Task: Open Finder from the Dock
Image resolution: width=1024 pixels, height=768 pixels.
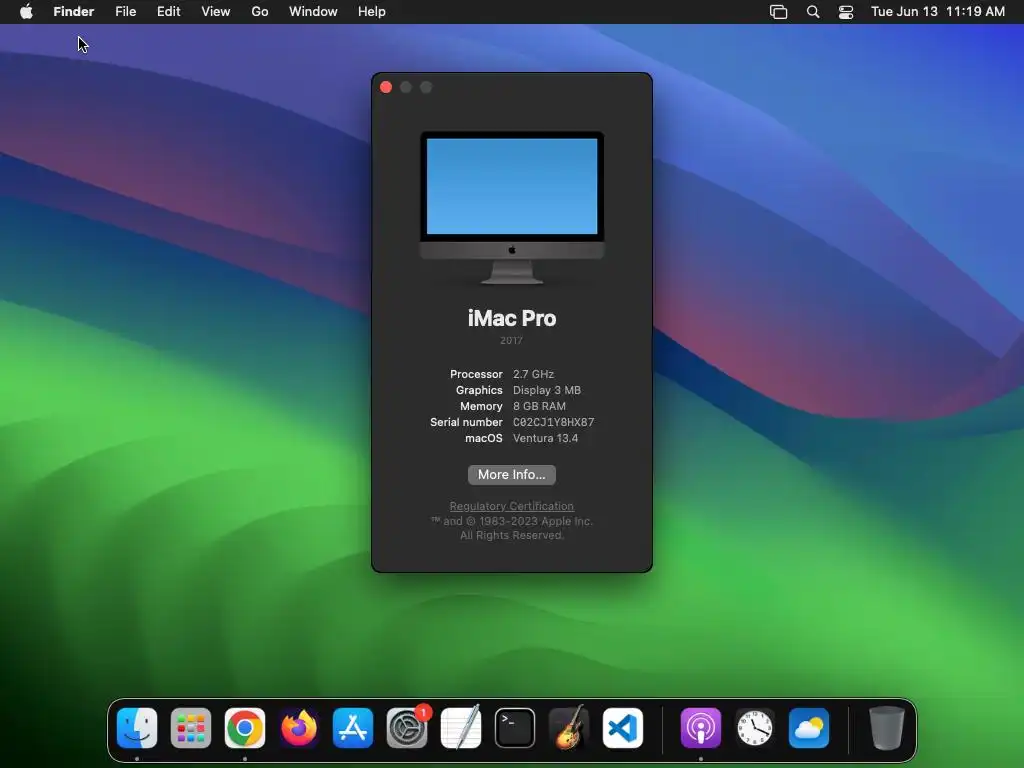Action: pyautogui.click(x=137, y=728)
